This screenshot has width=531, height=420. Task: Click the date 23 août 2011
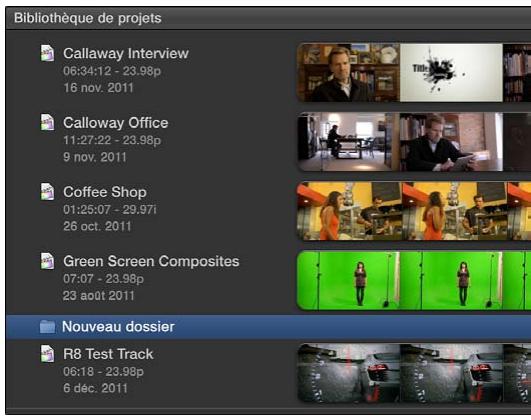99,296
